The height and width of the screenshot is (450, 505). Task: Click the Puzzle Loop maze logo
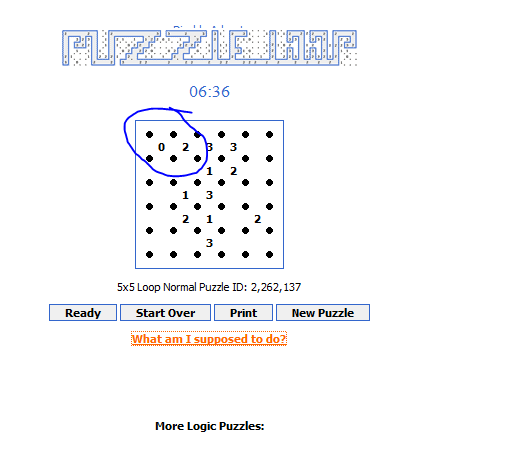(x=209, y=47)
